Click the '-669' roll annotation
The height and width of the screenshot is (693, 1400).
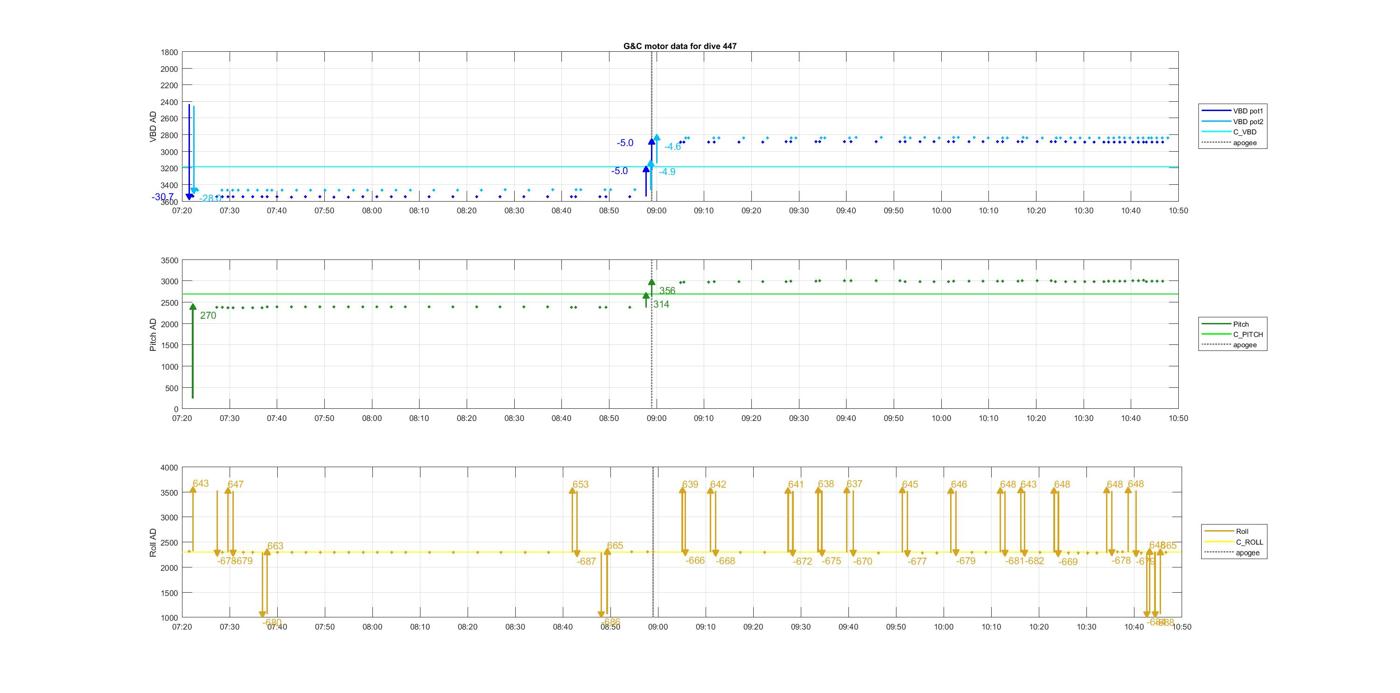pyautogui.click(x=1068, y=562)
